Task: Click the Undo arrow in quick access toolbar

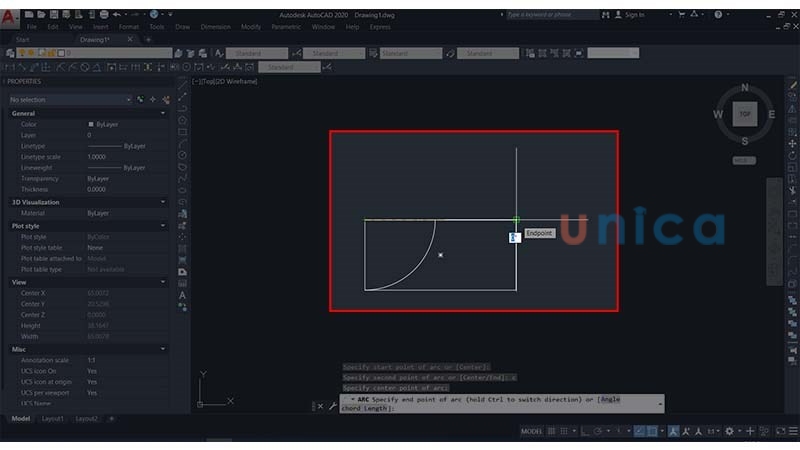Action: (x=118, y=15)
